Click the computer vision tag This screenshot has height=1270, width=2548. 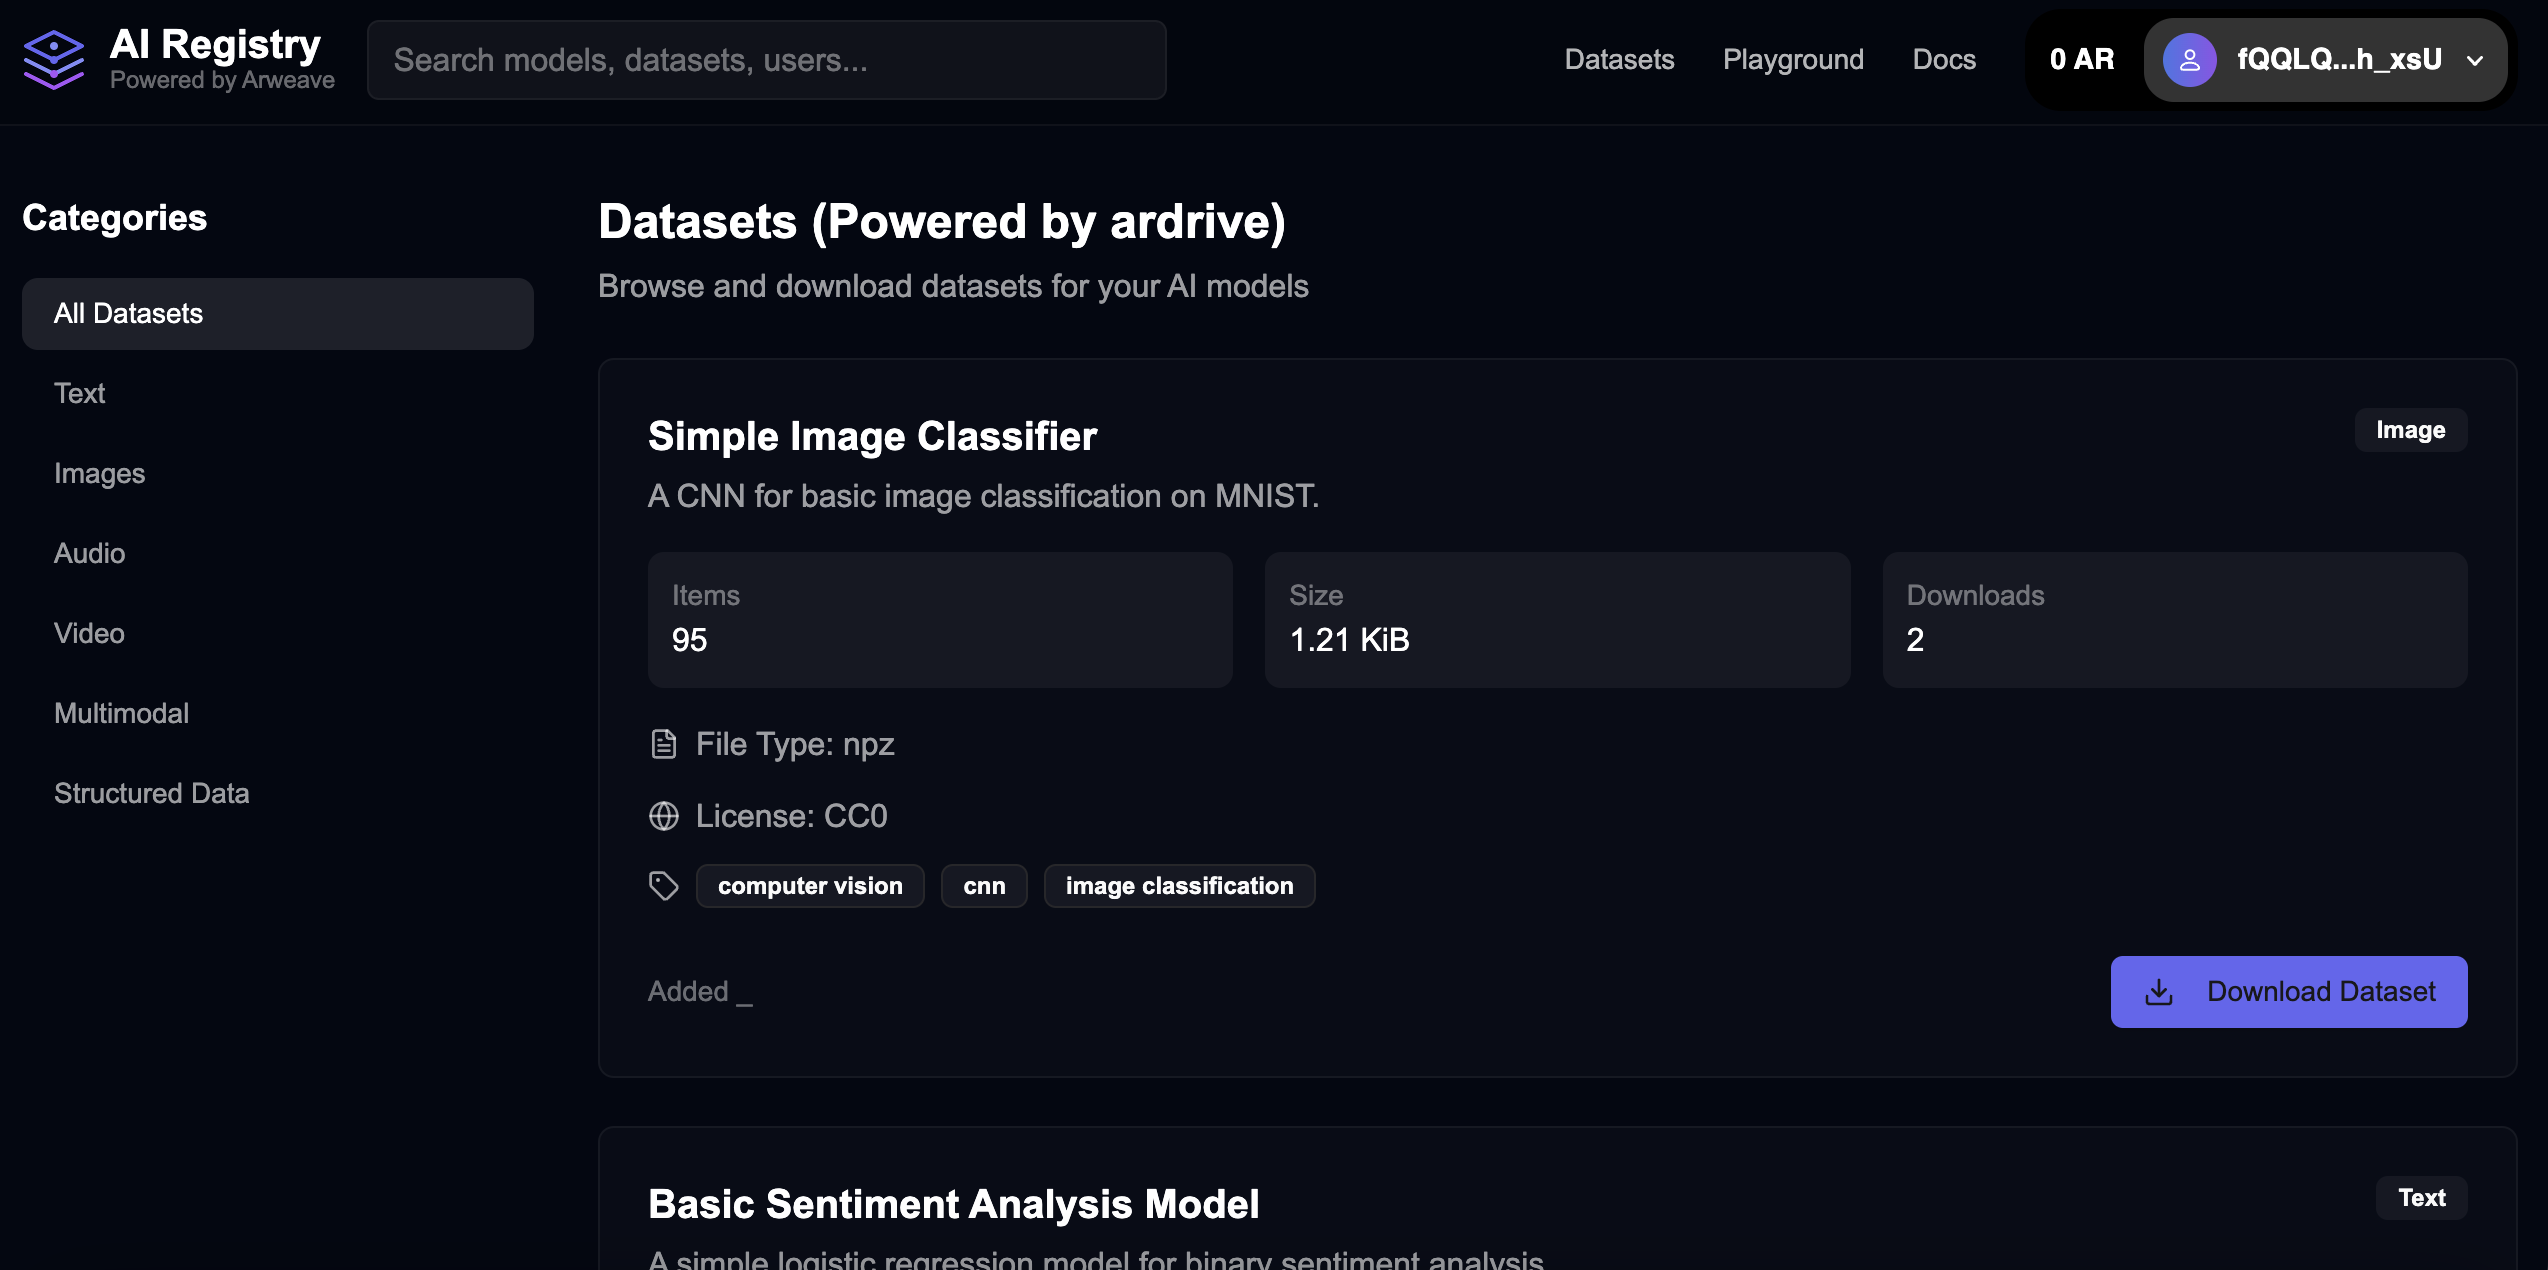(810, 886)
